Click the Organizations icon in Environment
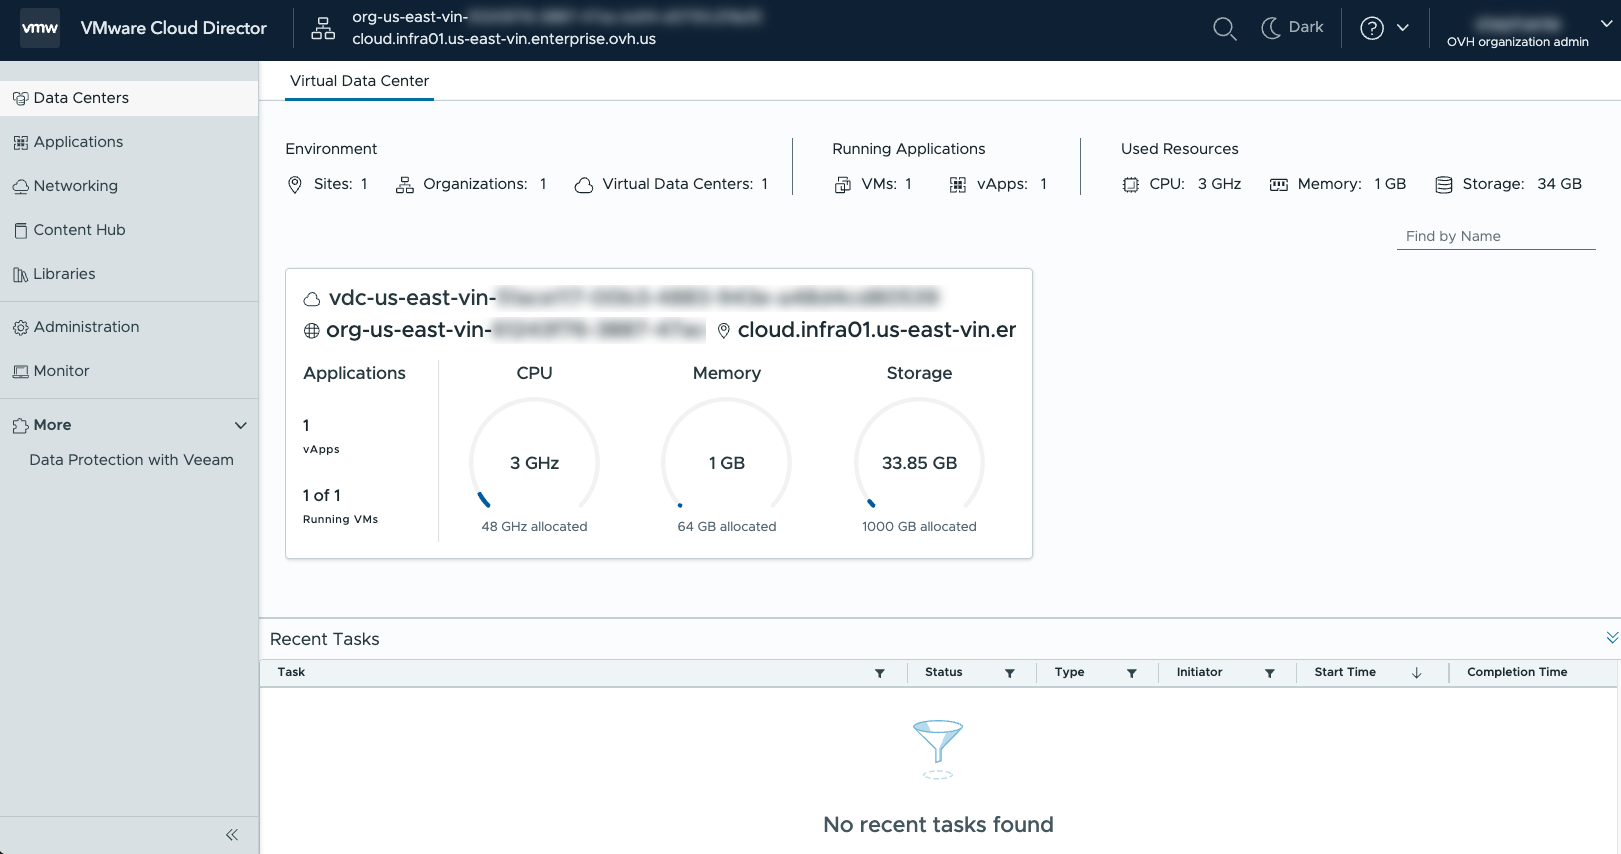Viewport: 1621px width, 854px height. [x=404, y=185]
